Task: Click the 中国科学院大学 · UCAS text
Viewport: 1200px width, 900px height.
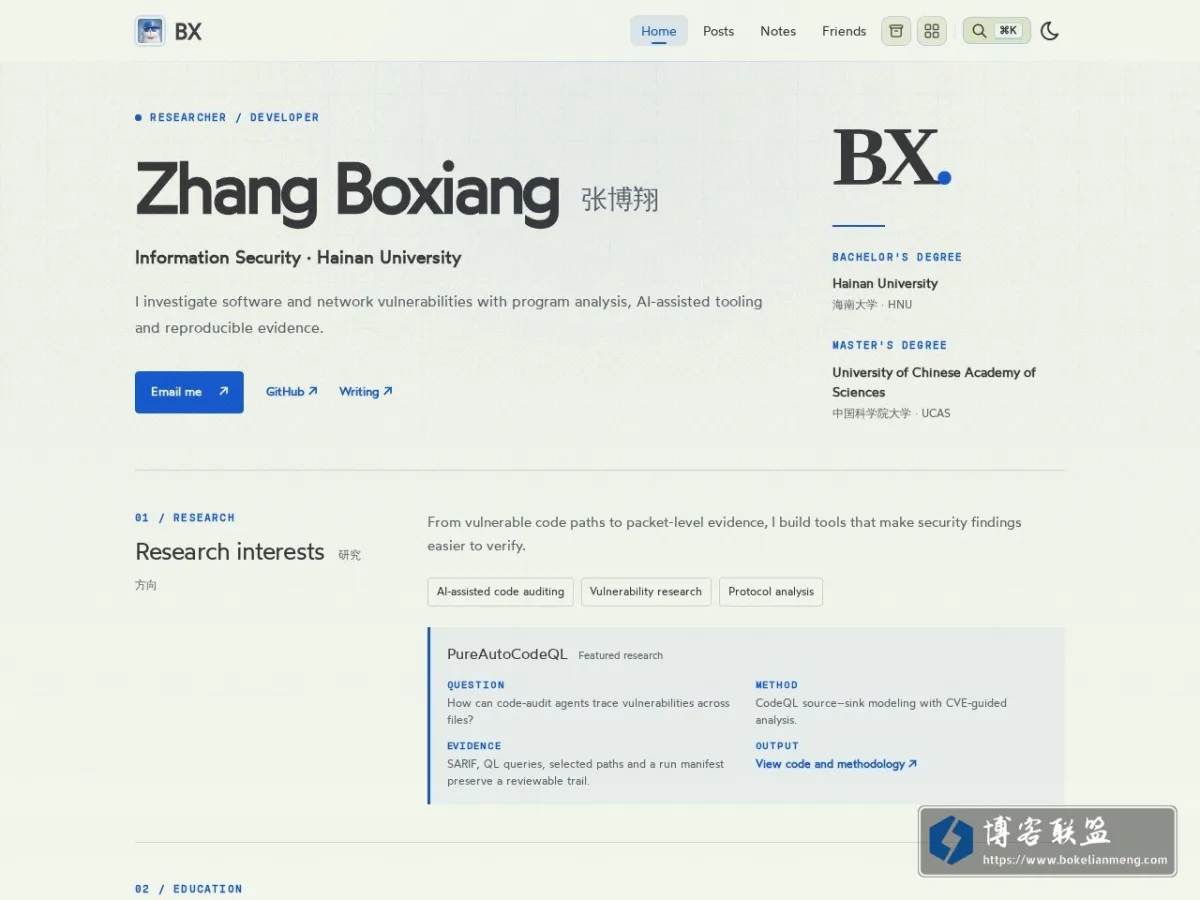Action: pyautogui.click(x=891, y=413)
